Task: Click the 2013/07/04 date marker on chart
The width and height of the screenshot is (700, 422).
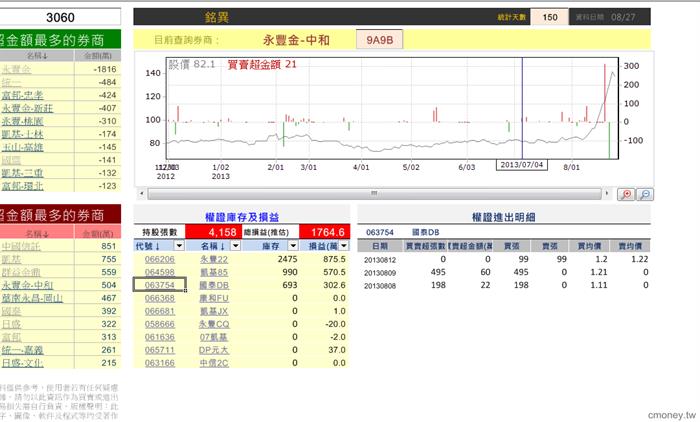Action: click(x=521, y=165)
